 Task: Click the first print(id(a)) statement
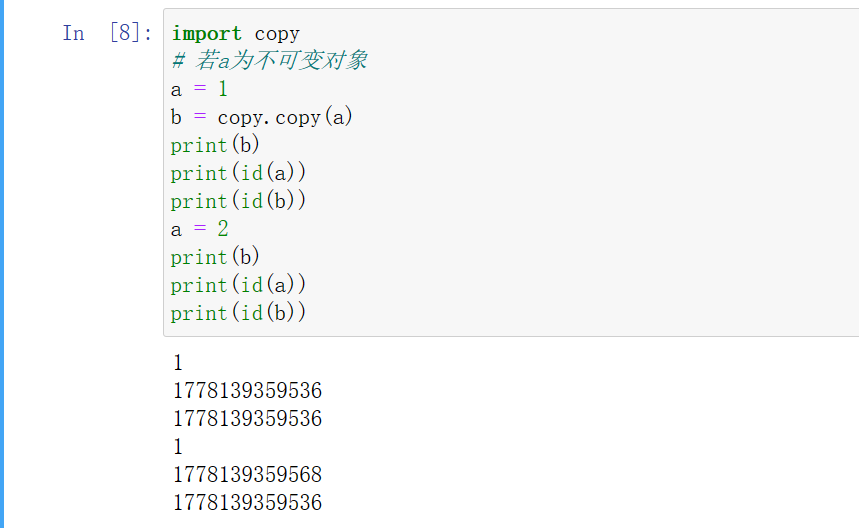[238, 173]
